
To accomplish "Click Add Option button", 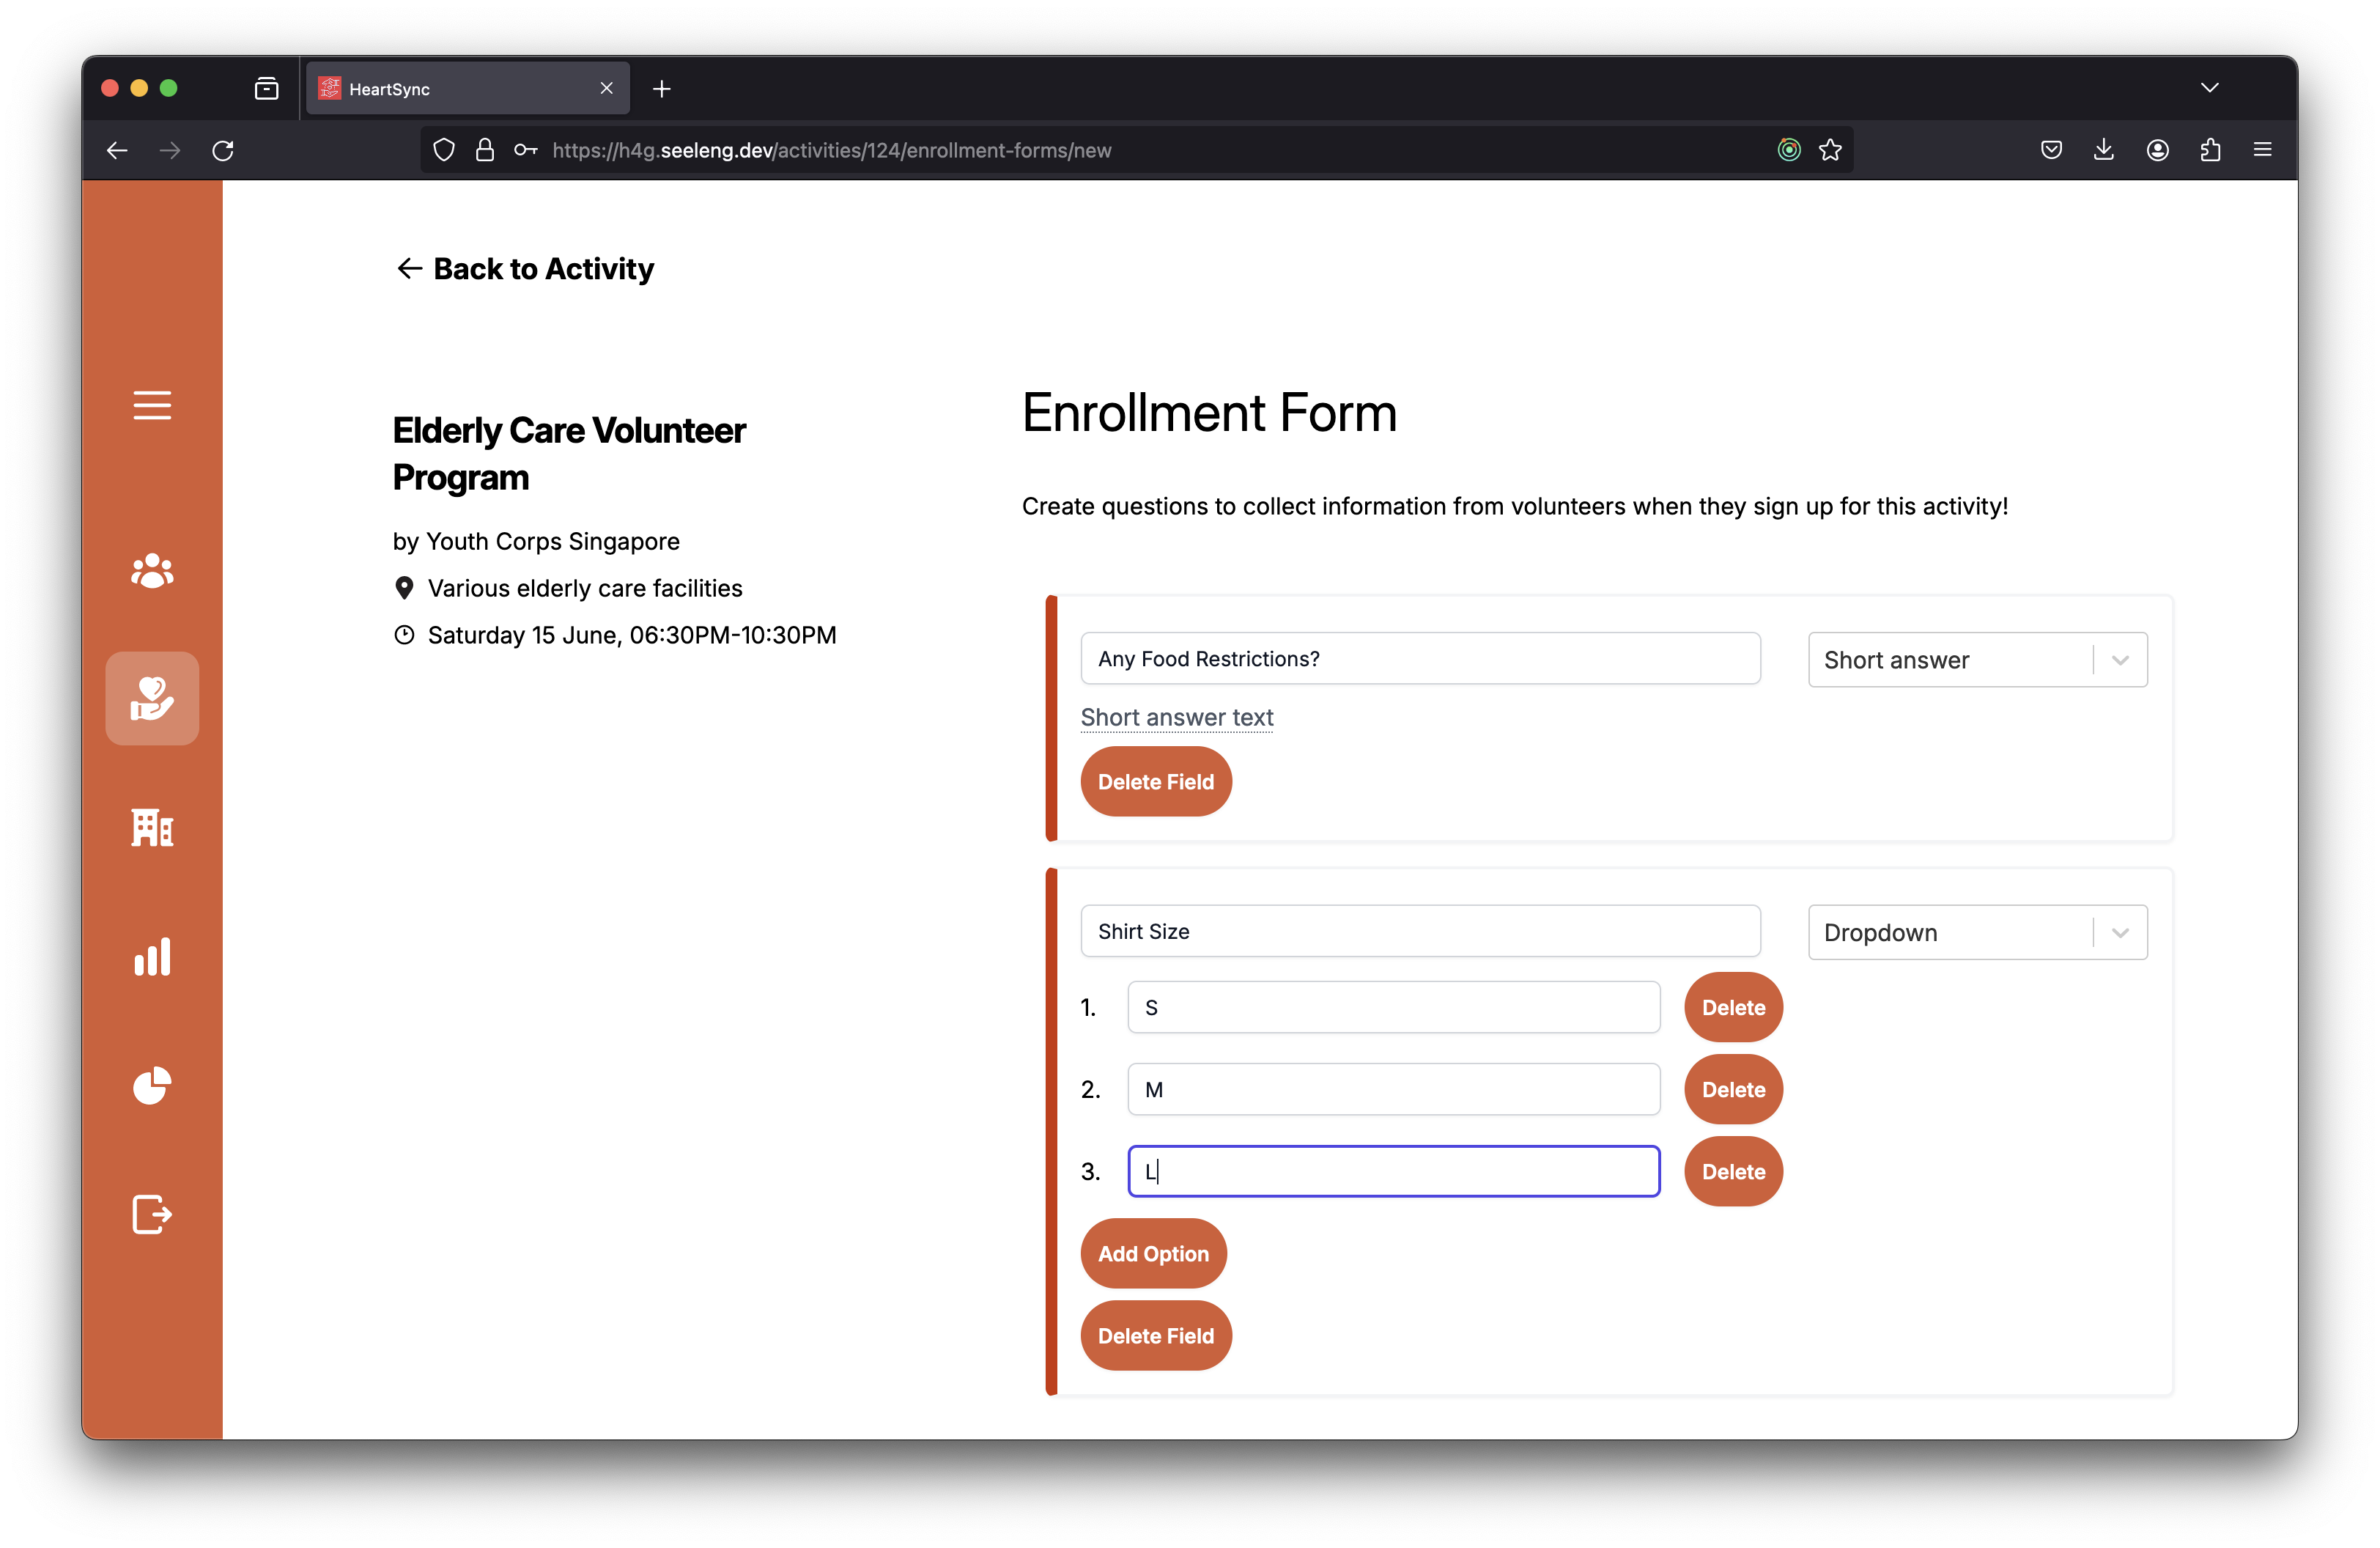I will tap(1152, 1253).
